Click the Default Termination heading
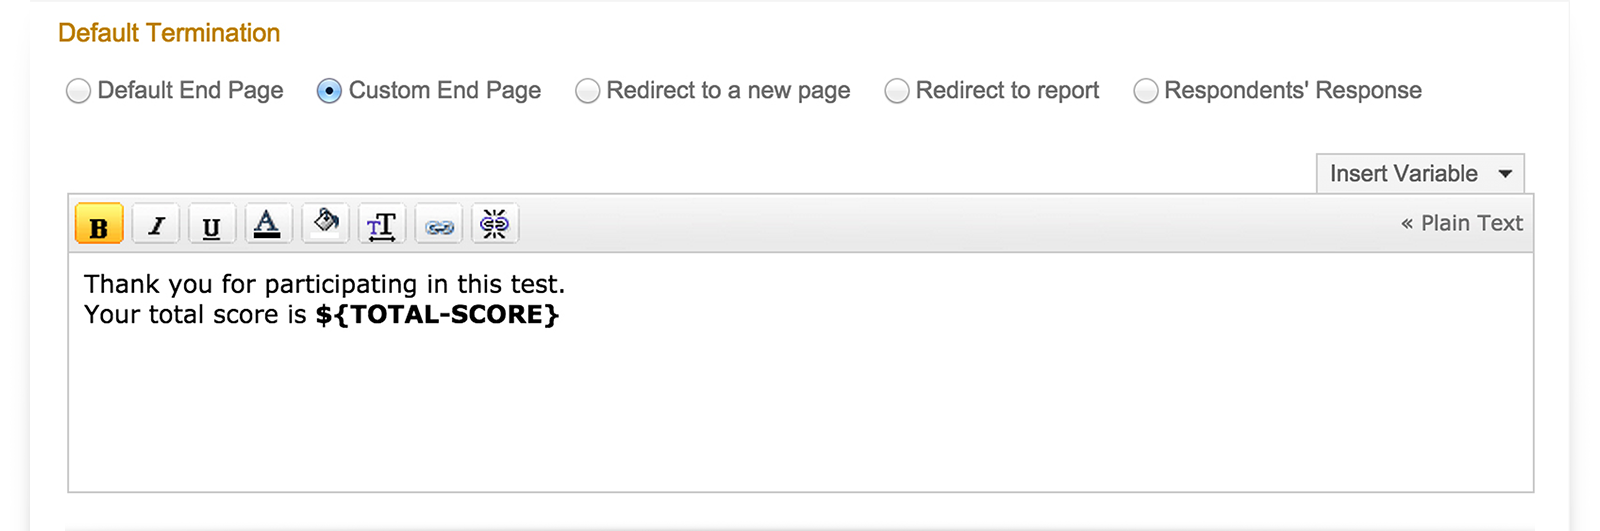This screenshot has width=1600, height=531. (x=169, y=33)
